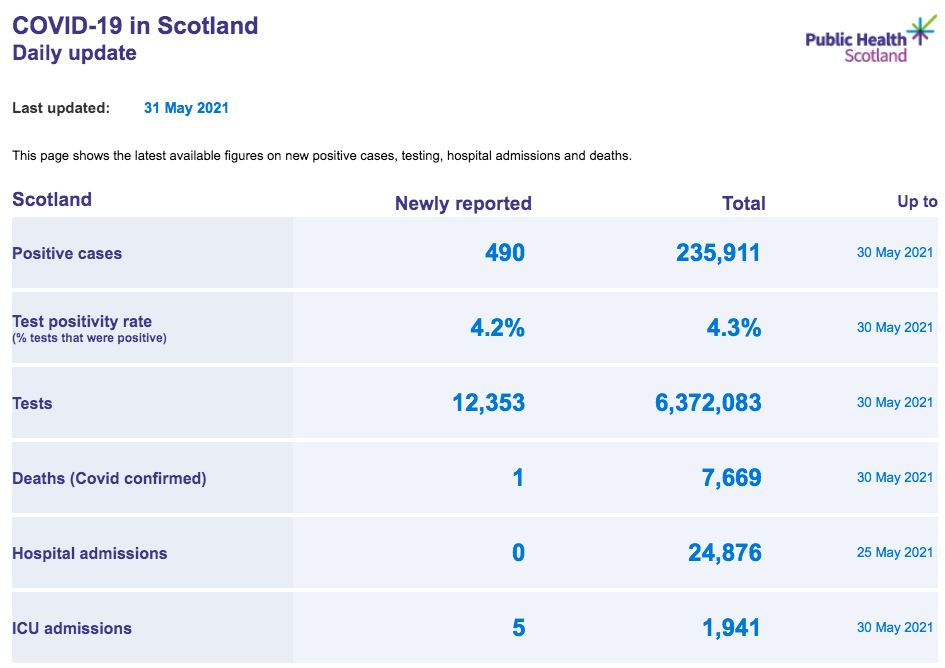Click total tests value 6,372,083

click(708, 403)
